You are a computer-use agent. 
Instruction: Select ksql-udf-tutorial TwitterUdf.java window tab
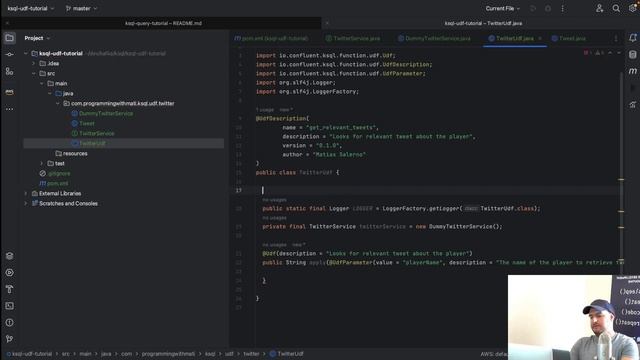(483, 23)
